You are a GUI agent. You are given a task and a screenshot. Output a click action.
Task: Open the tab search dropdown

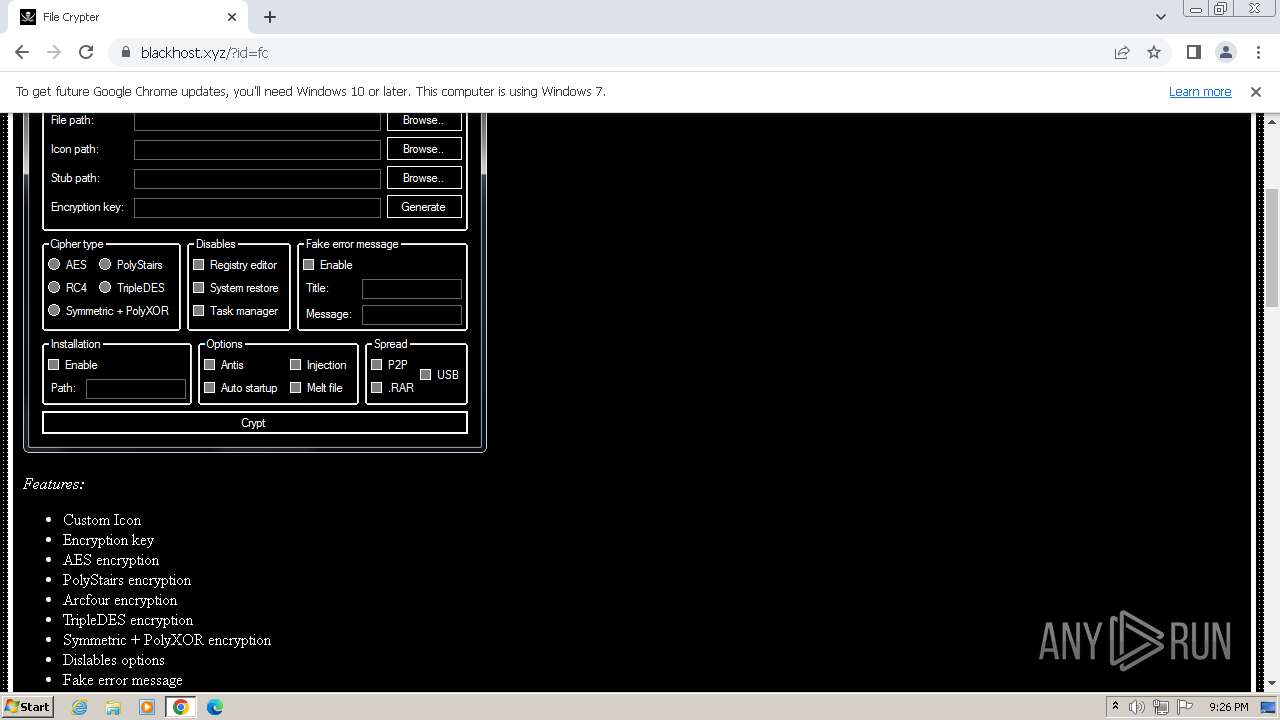(1160, 17)
